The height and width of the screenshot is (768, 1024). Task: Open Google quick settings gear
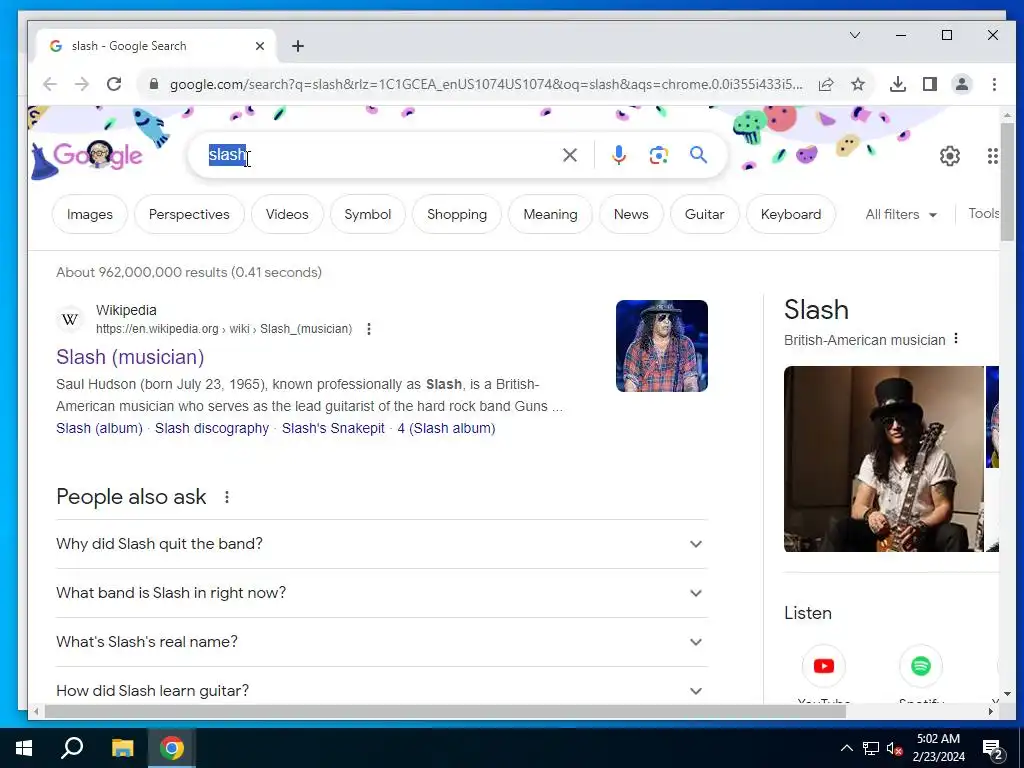[950, 156]
